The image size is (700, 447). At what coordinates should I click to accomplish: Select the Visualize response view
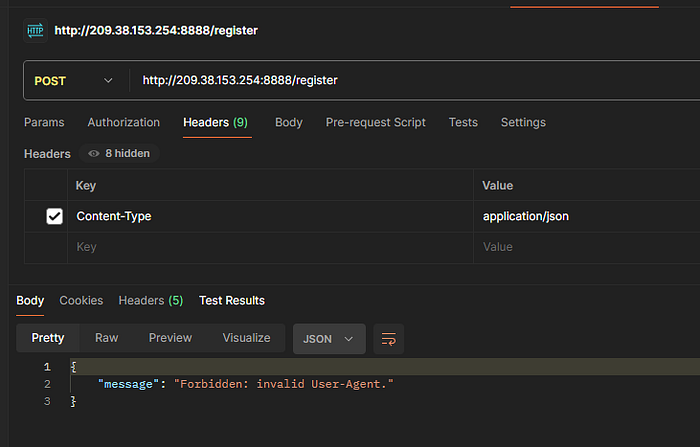(246, 338)
